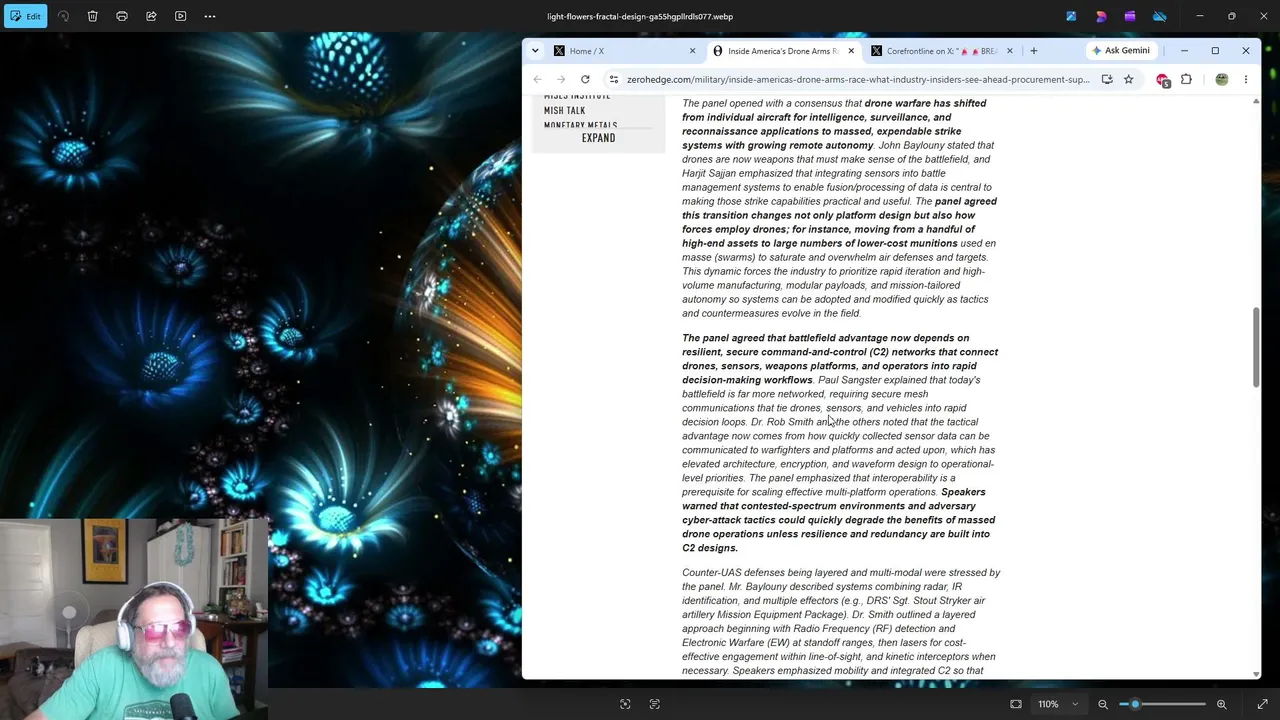Toggle fit-to-window icon in Photos
Image resolution: width=1280 pixels, height=720 pixels.
pyautogui.click(x=1016, y=704)
